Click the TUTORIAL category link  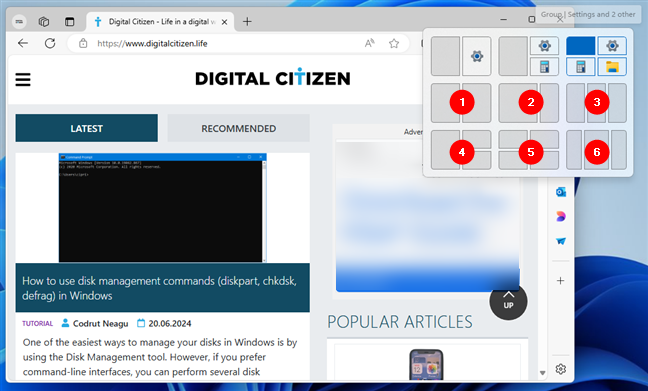(38, 324)
